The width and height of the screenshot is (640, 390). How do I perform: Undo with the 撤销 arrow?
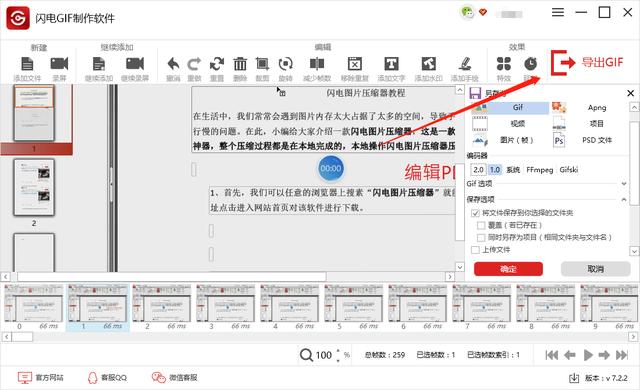click(x=173, y=64)
